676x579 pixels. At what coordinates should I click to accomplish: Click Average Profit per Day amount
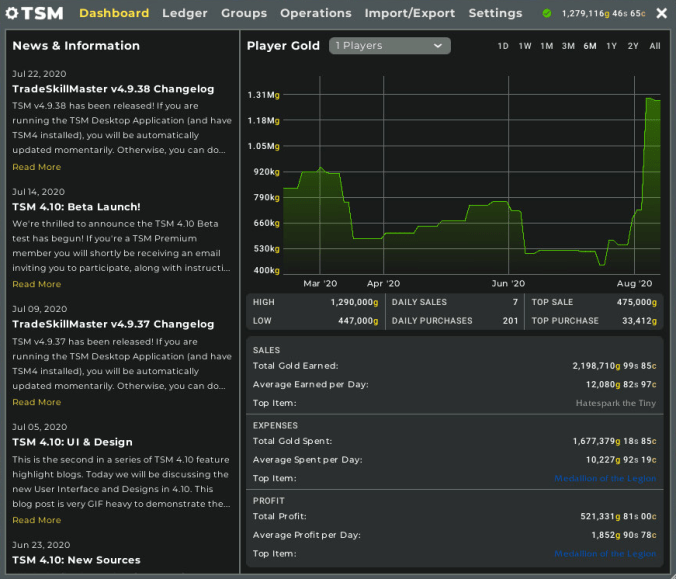[x=624, y=535]
